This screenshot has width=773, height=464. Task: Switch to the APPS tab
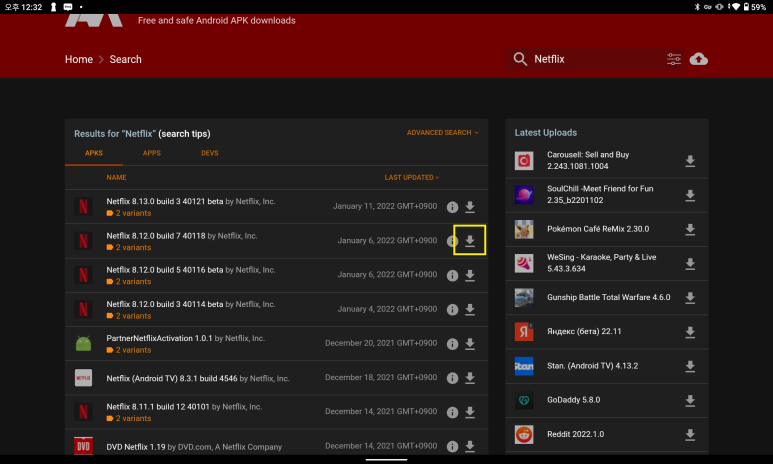click(x=152, y=153)
